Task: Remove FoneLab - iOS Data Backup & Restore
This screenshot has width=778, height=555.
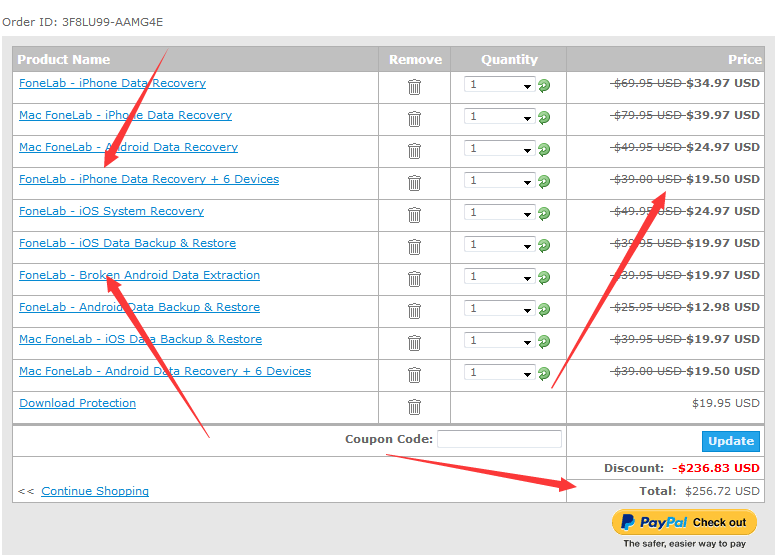Action: coord(414,247)
